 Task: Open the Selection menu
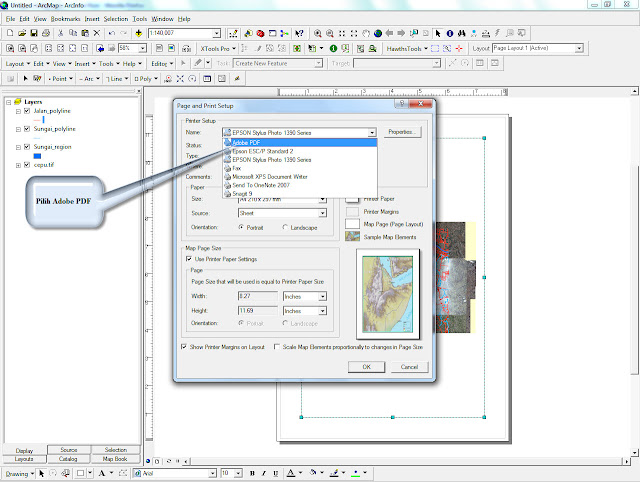click(x=116, y=19)
